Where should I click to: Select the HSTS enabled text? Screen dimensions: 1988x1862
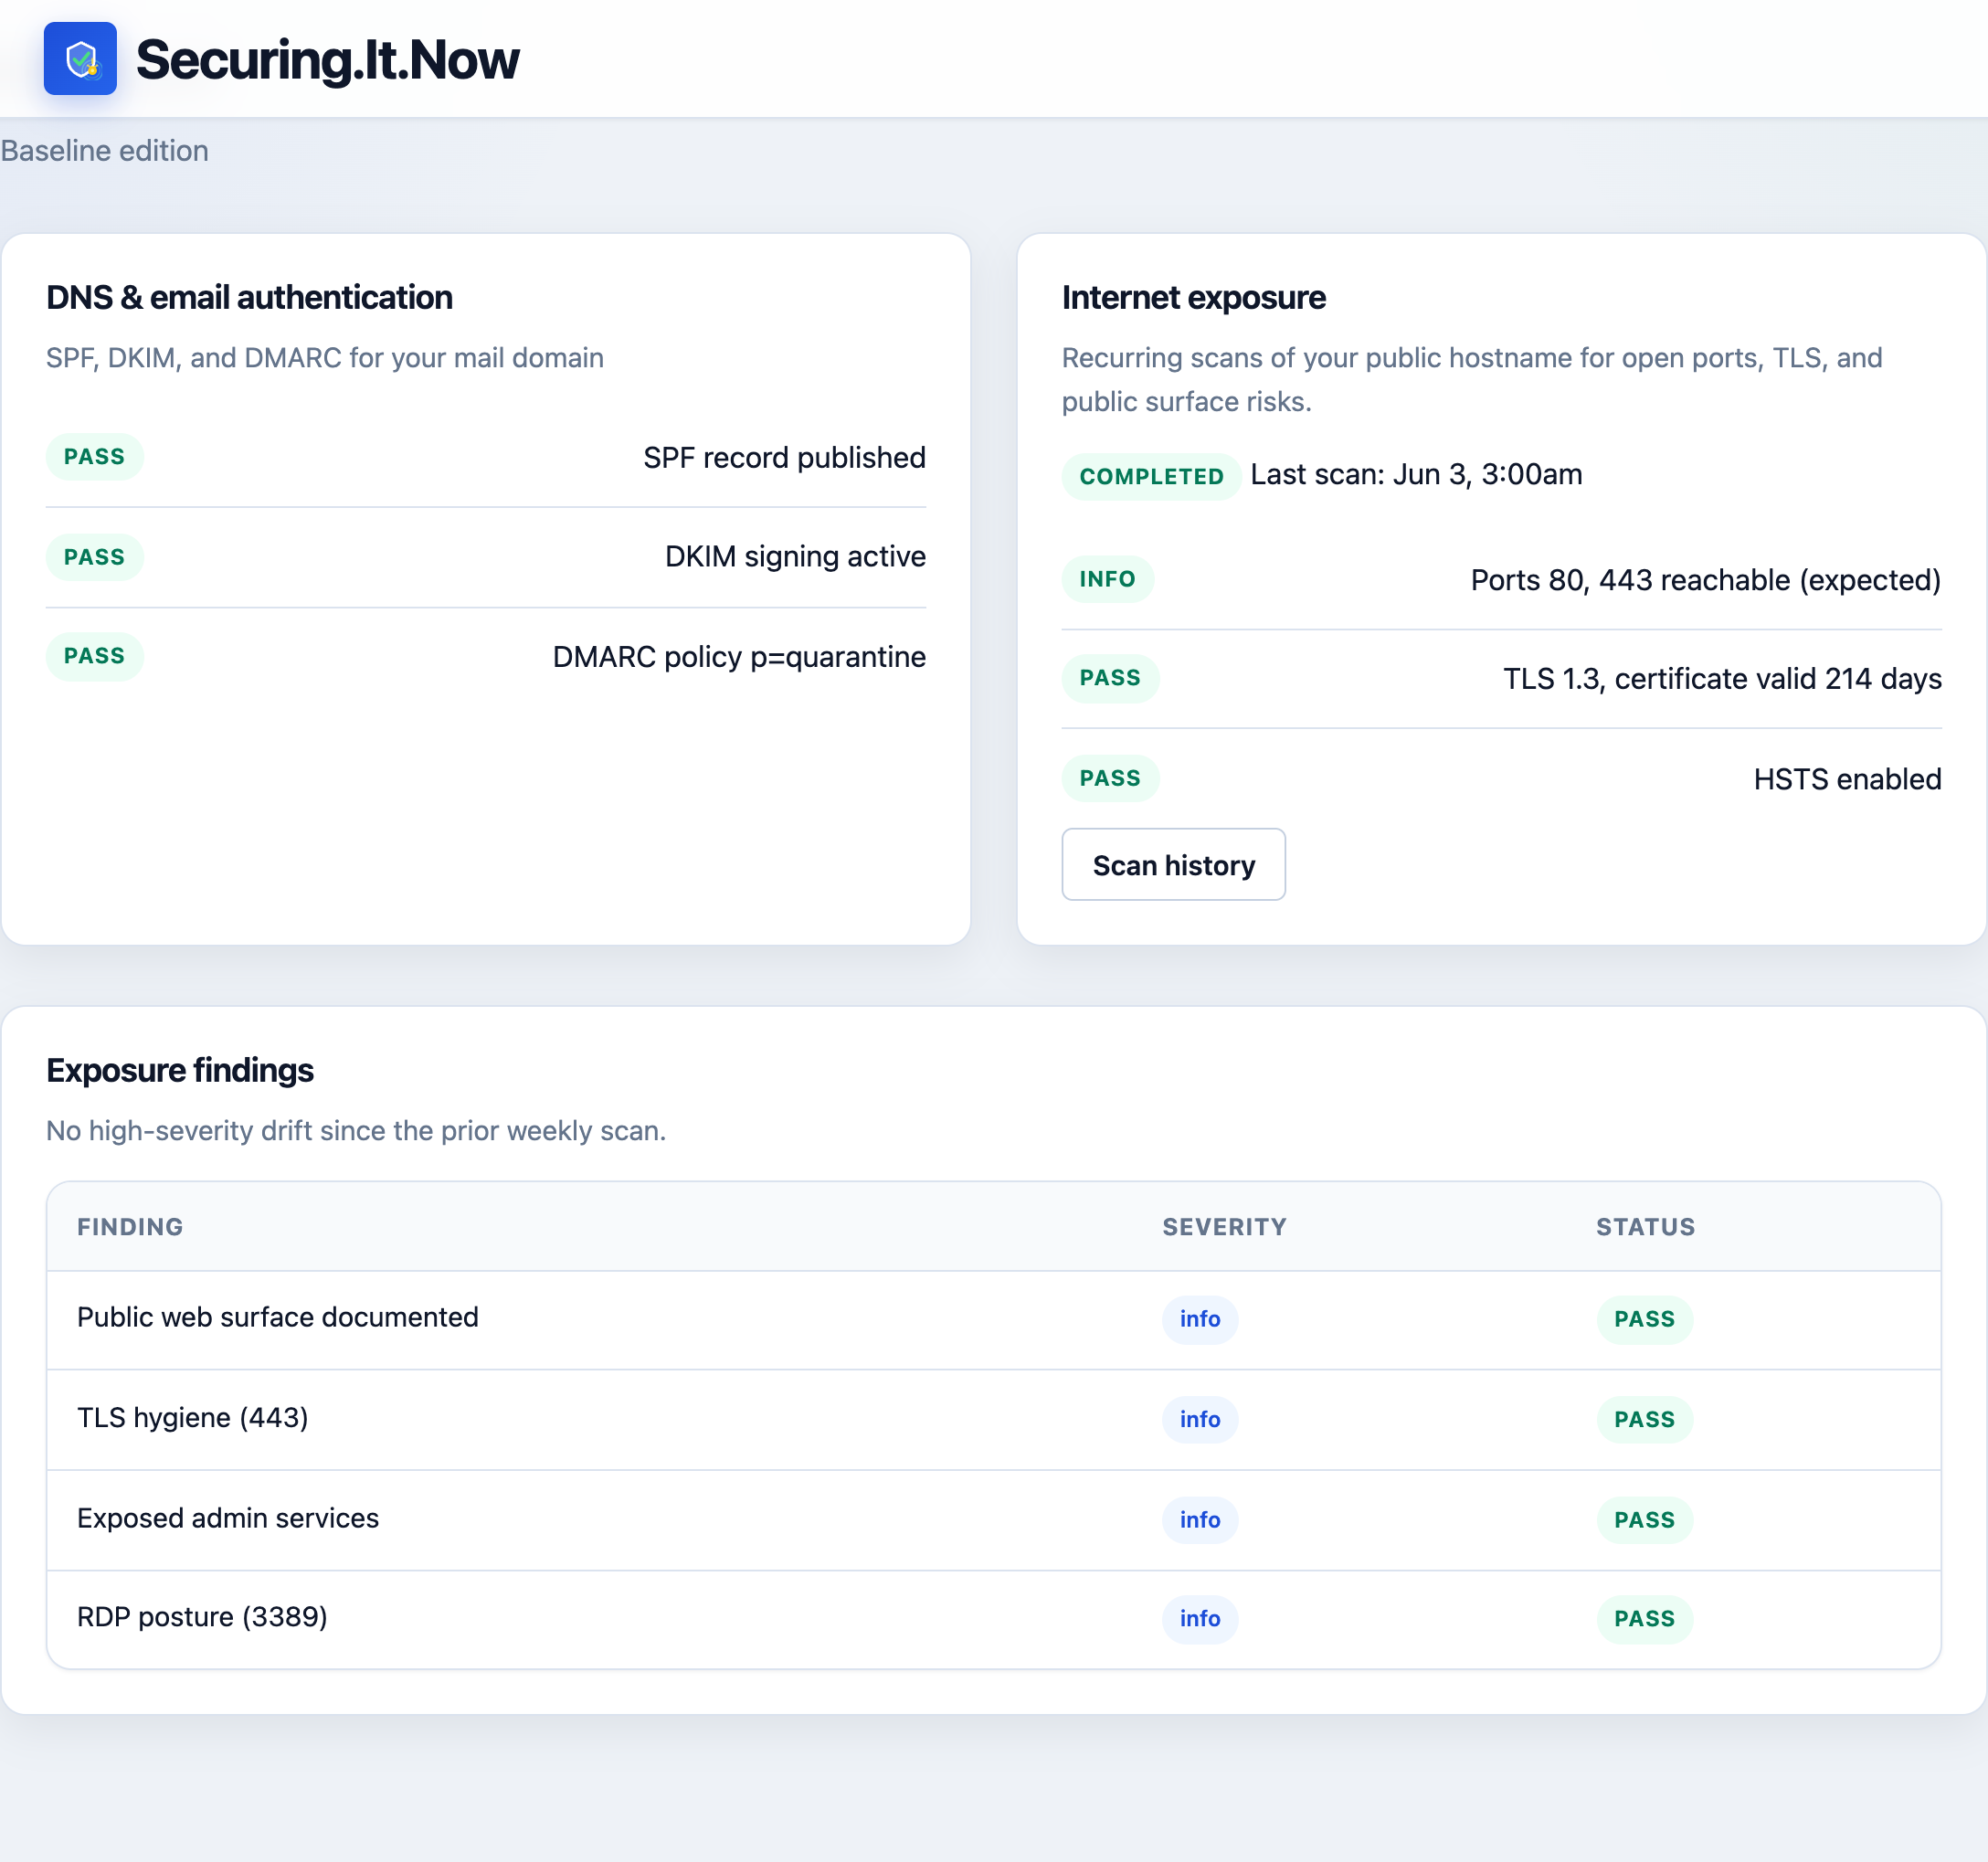(1847, 779)
